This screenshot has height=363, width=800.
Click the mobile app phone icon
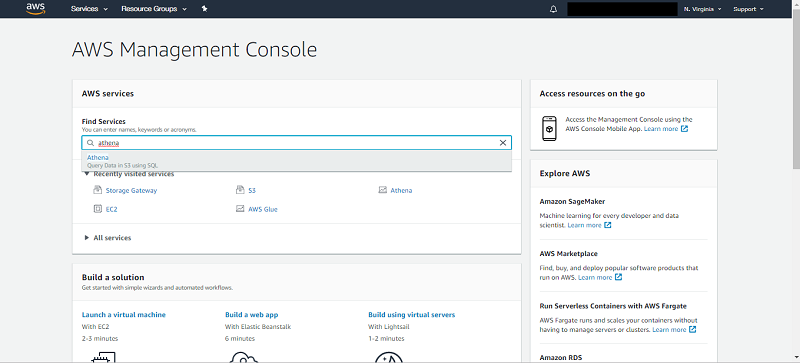pyautogui.click(x=549, y=128)
